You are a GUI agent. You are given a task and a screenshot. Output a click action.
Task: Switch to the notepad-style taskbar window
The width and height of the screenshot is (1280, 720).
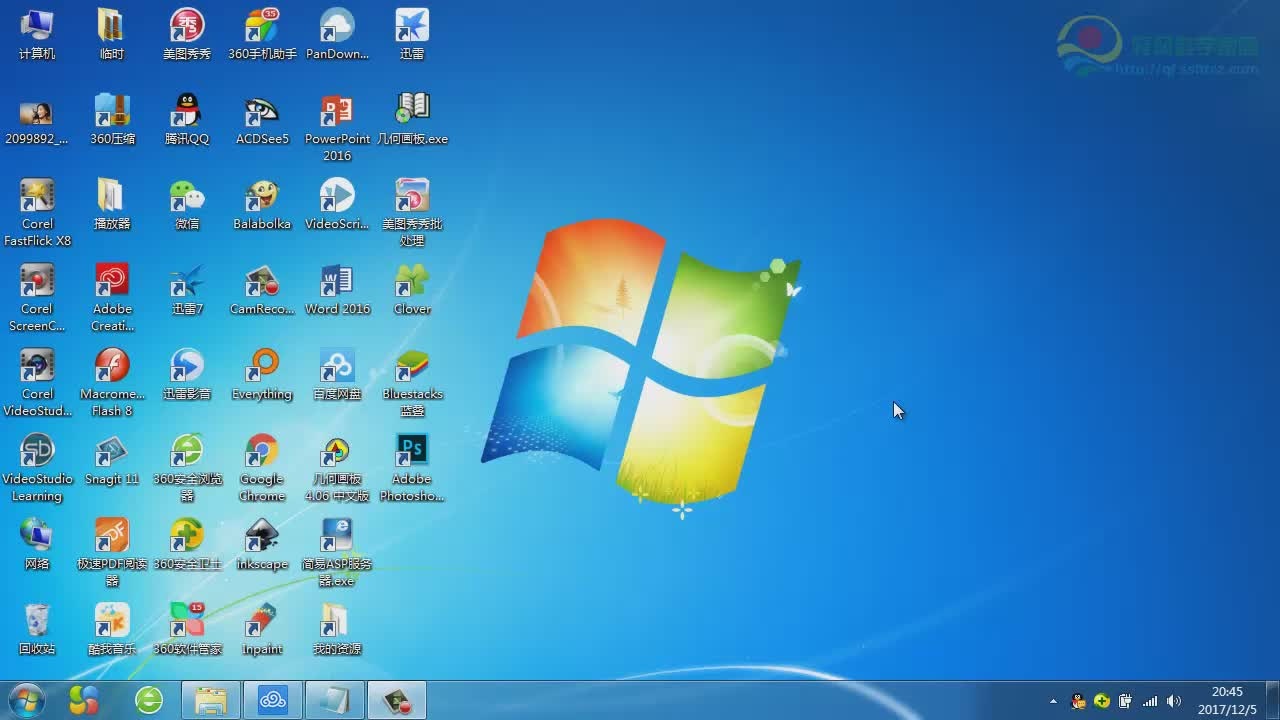pyautogui.click(x=335, y=700)
